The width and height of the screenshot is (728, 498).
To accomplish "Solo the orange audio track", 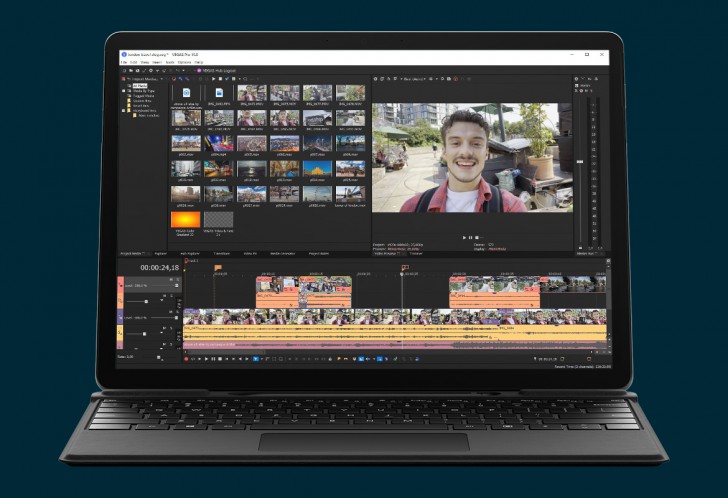I will 172,296.
